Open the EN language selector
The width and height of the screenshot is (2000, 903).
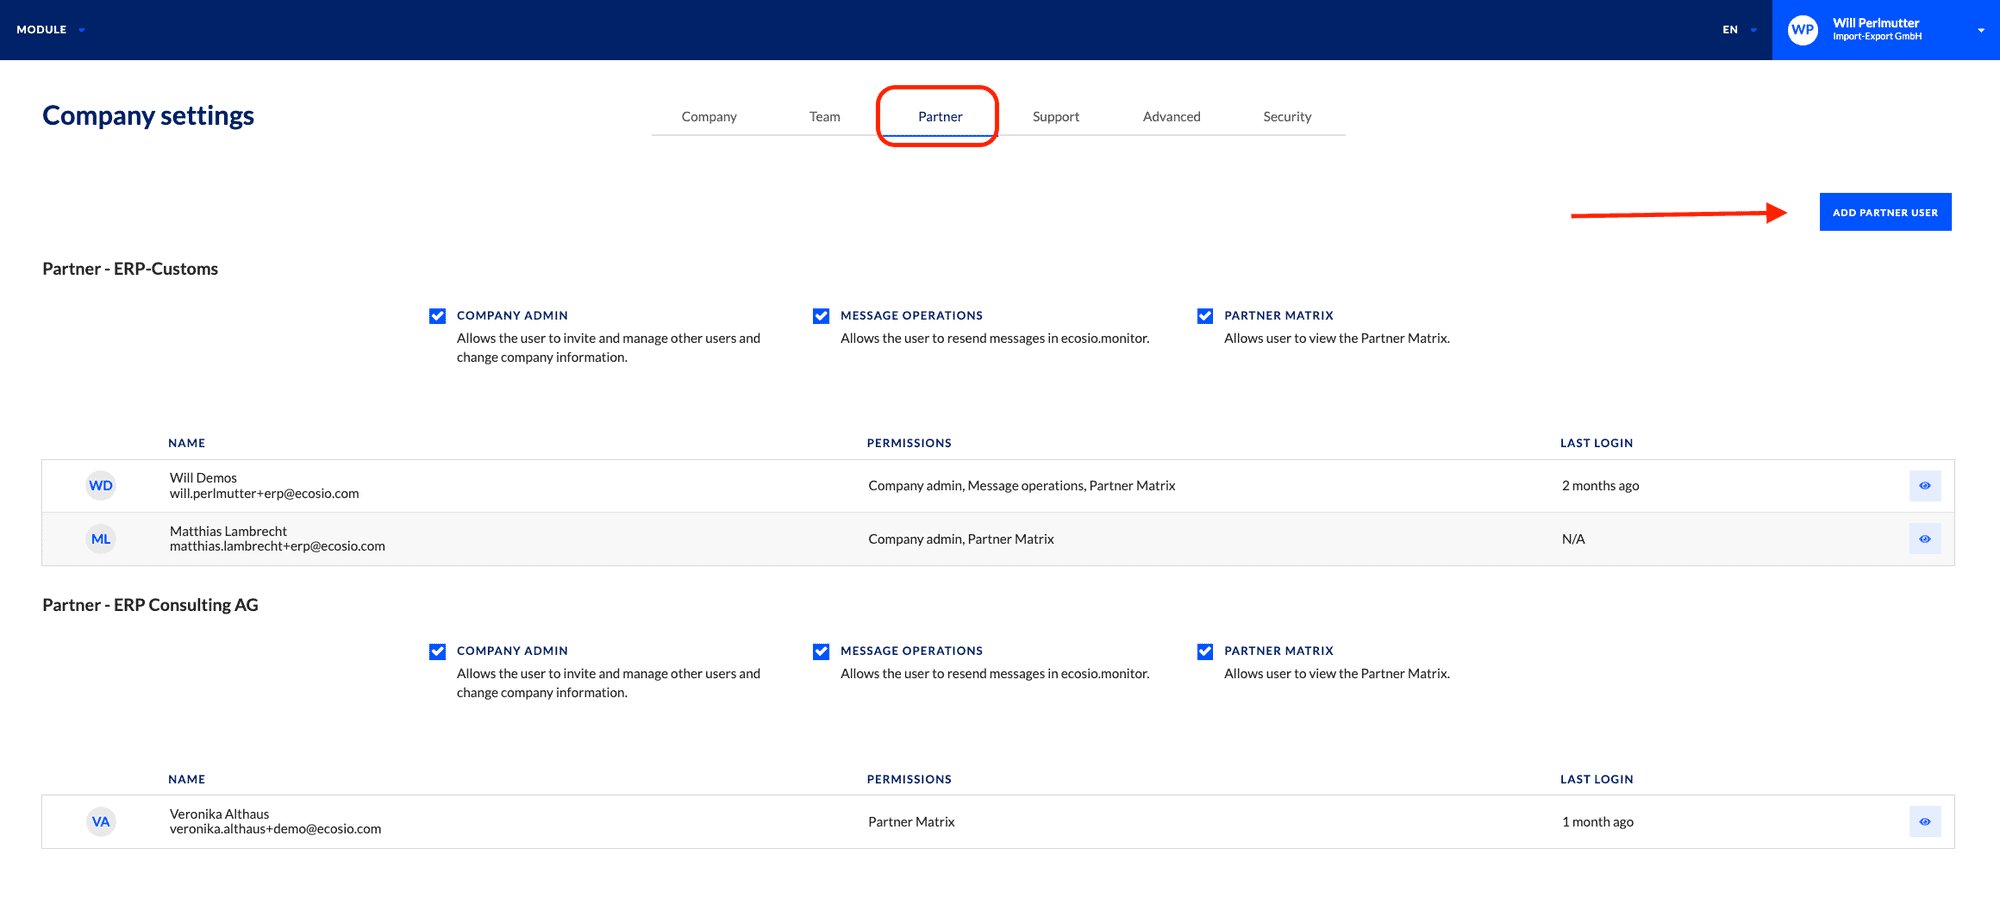coord(1737,30)
